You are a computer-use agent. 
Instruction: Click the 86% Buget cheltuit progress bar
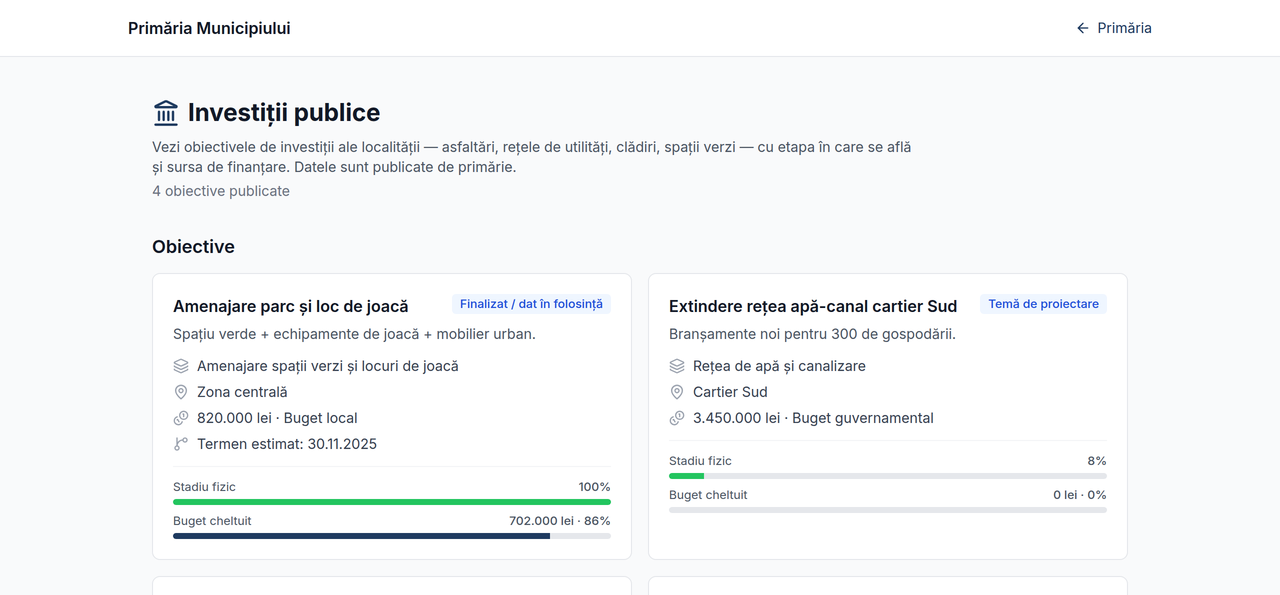392,536
